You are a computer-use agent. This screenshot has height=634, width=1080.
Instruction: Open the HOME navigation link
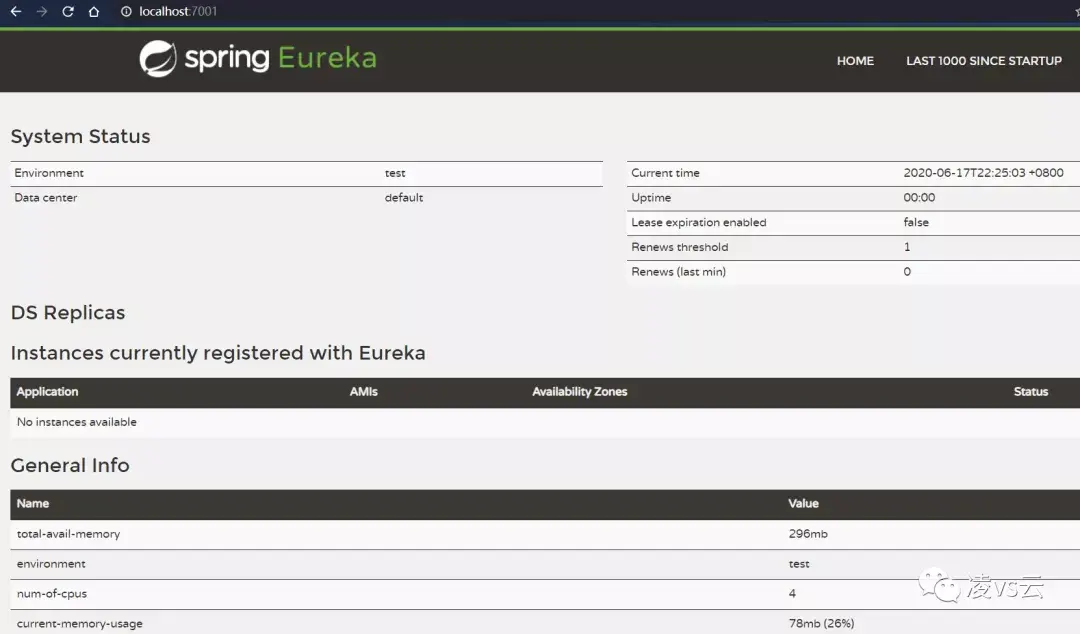pyautogui.click(x=855, y=61)
